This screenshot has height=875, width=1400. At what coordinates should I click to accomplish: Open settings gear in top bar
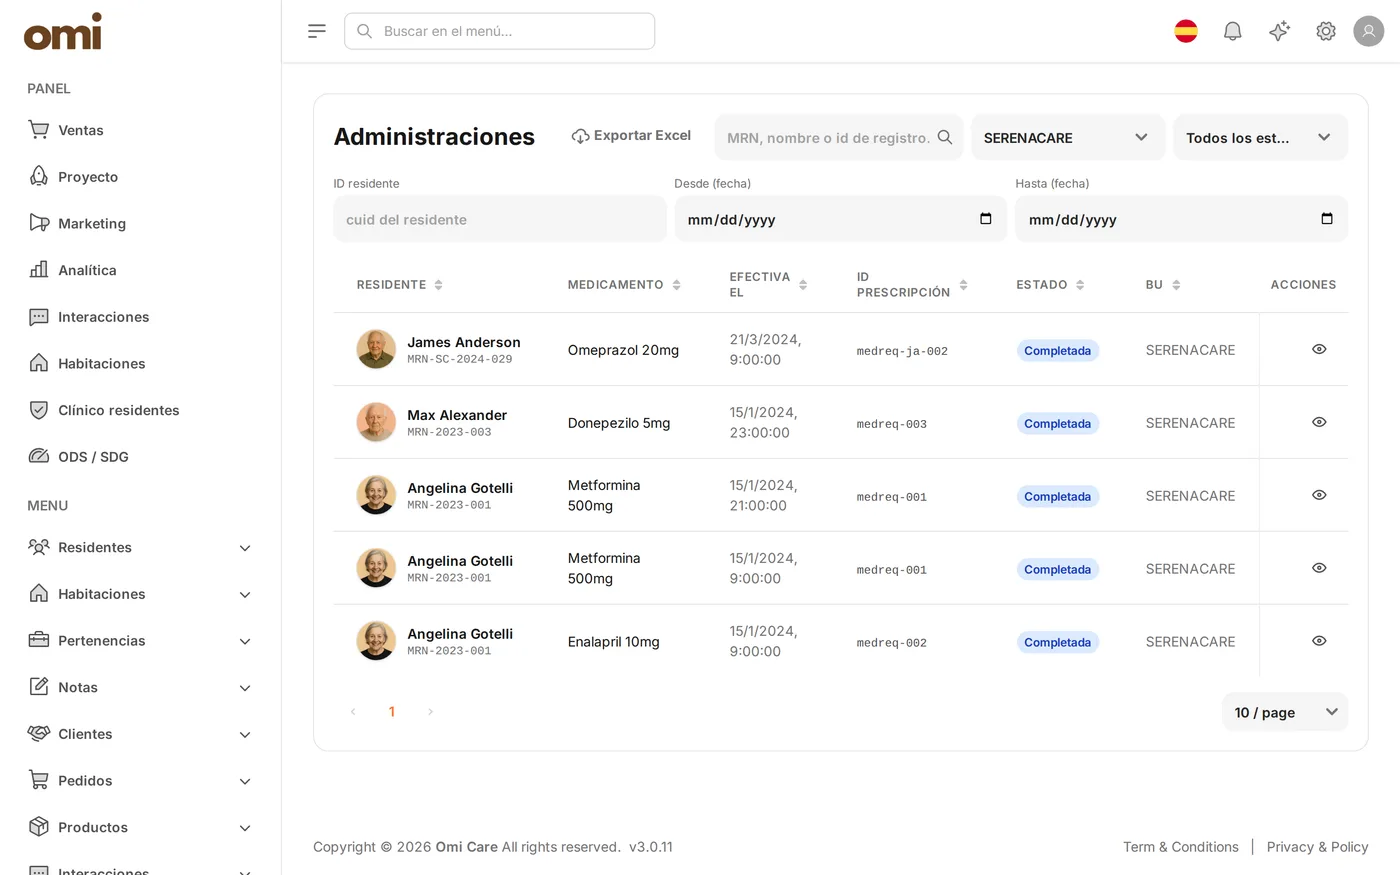click(x=1326, y=31)
